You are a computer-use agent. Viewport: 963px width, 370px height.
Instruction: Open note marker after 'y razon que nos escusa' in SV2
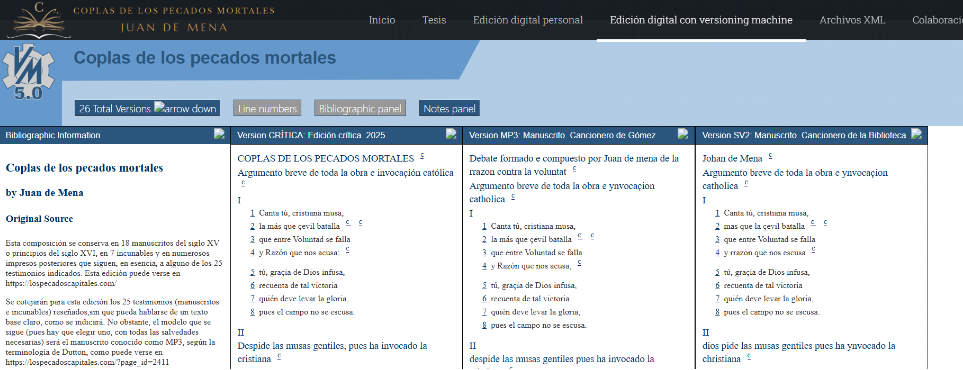click(x=813, y=250)
